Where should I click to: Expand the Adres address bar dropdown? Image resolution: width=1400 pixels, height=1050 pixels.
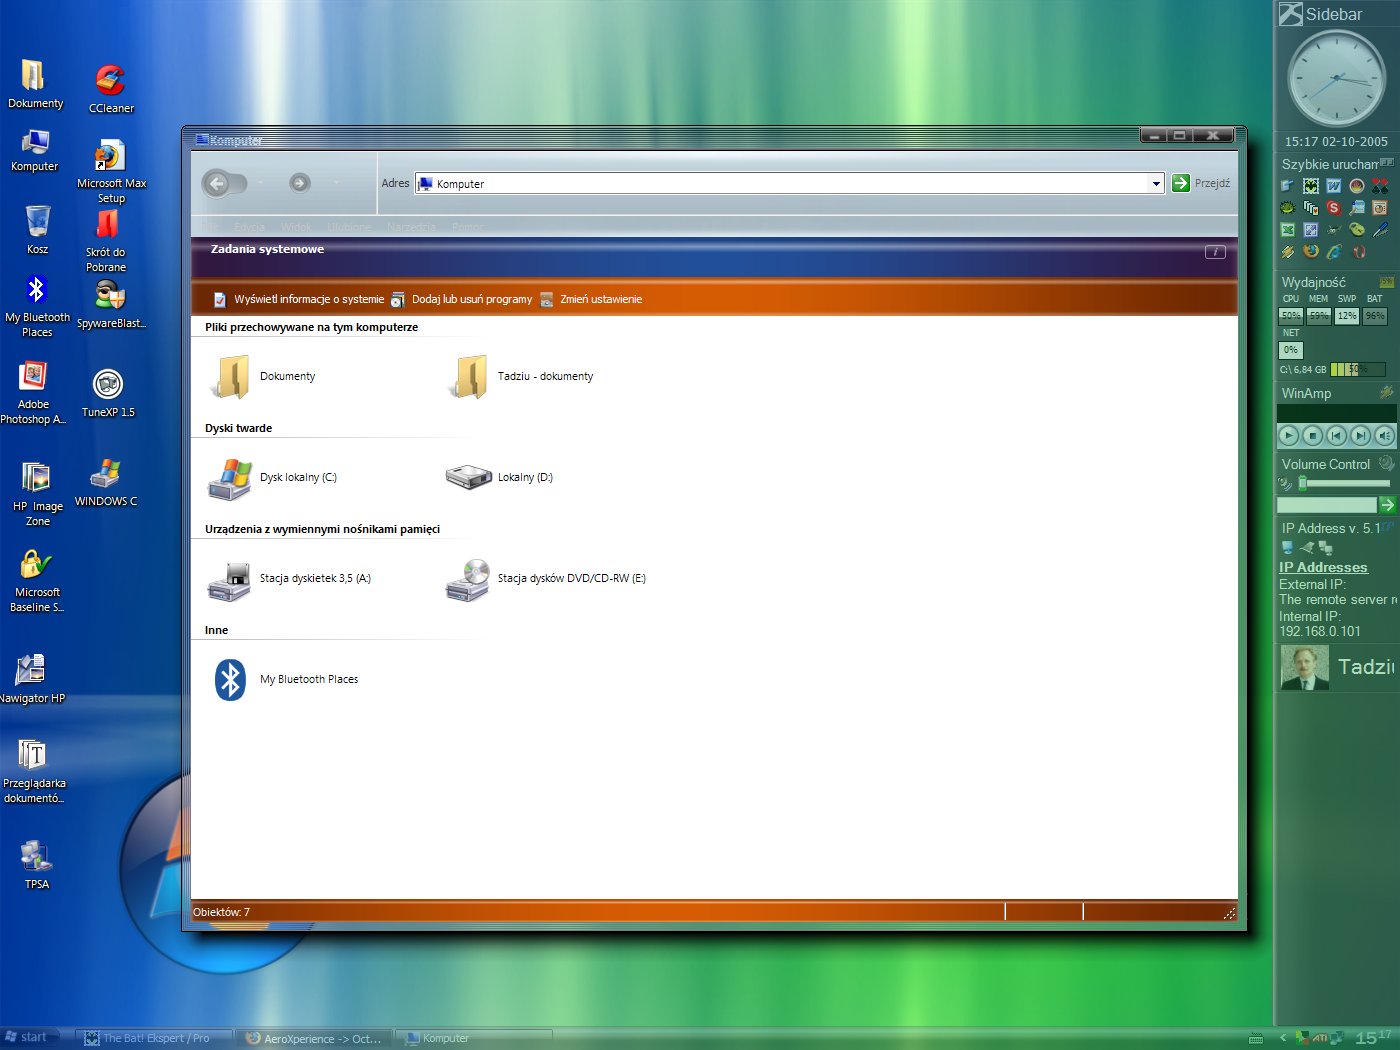coord(1156,184)
